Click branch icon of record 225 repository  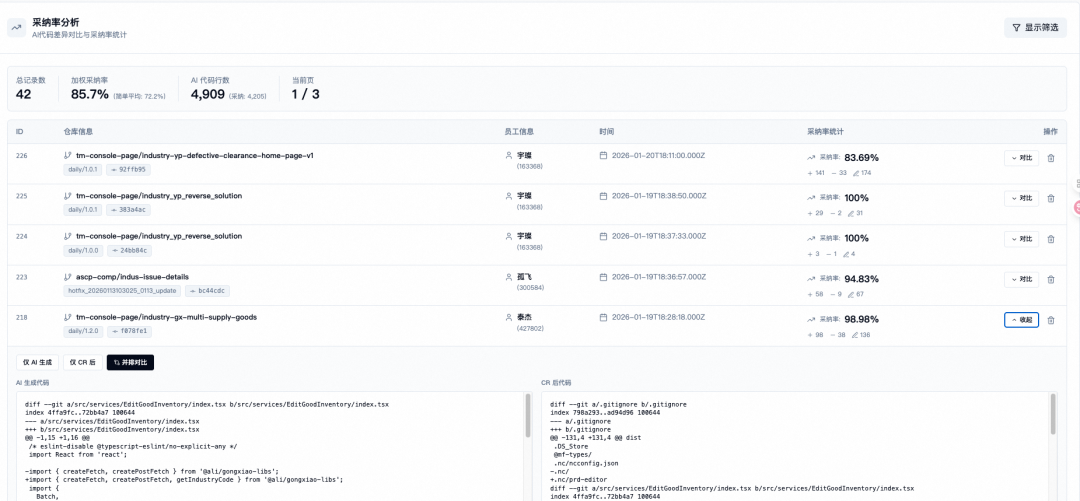pos(68,196)
